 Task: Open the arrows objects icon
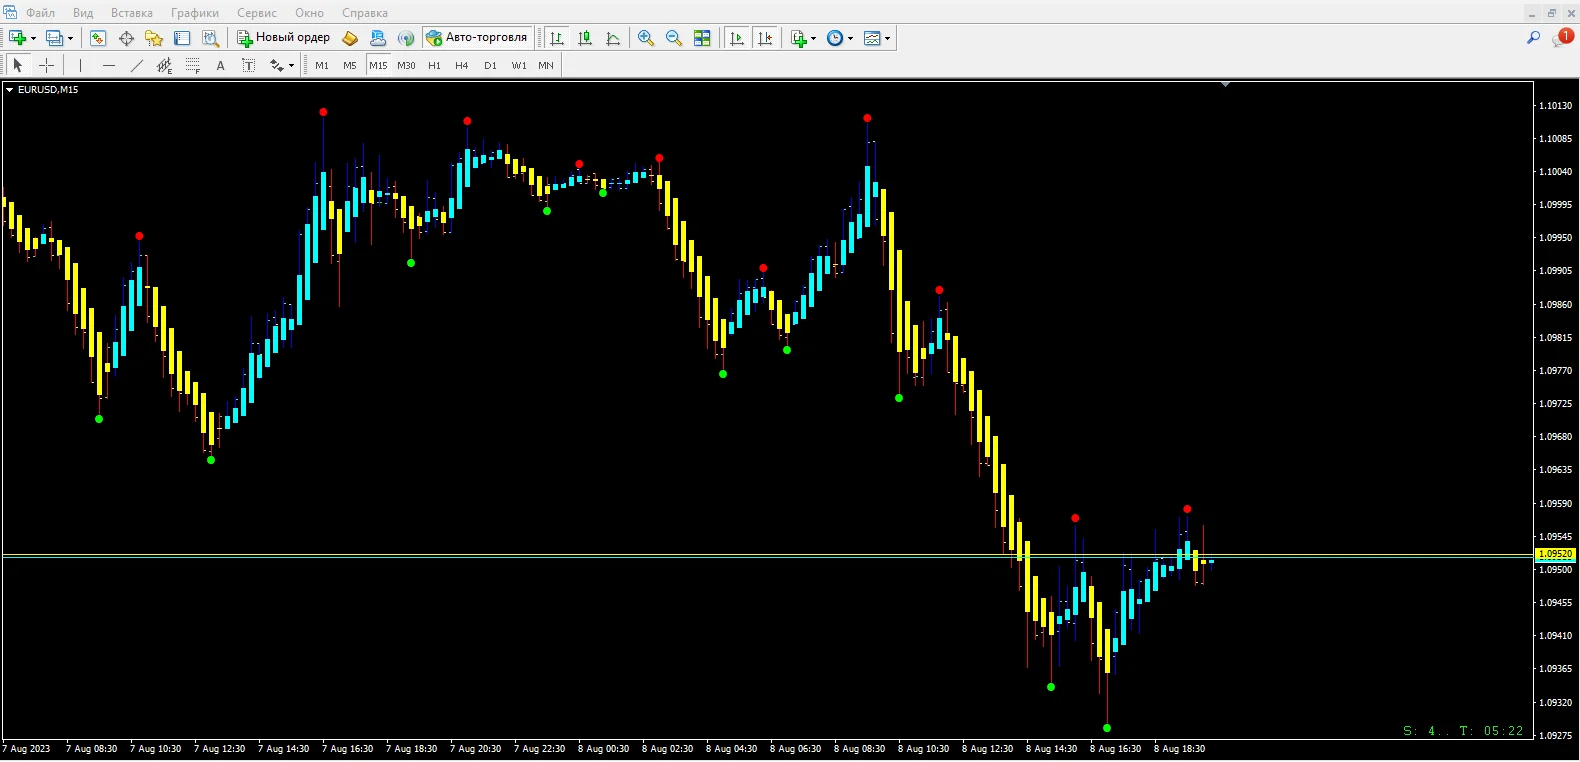coord(276,65)
